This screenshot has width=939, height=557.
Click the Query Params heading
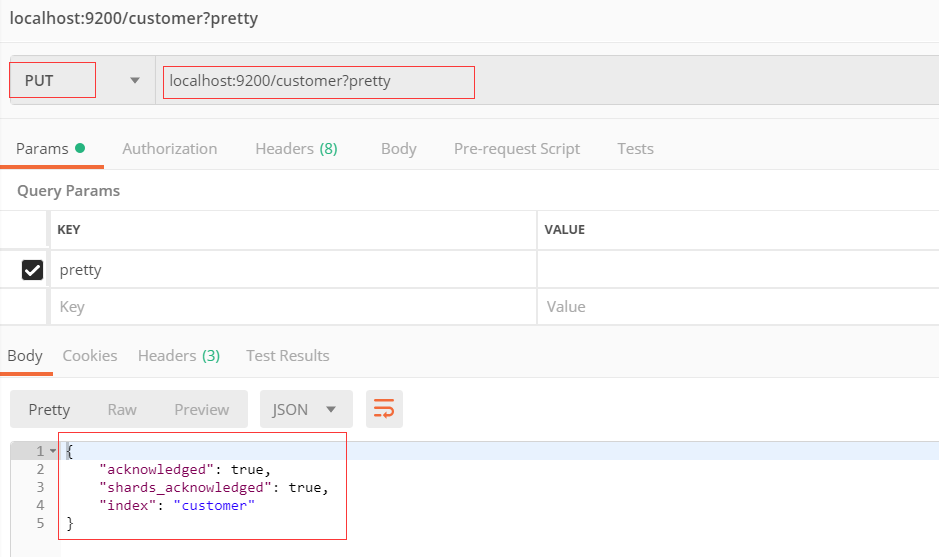click(68, 190)
